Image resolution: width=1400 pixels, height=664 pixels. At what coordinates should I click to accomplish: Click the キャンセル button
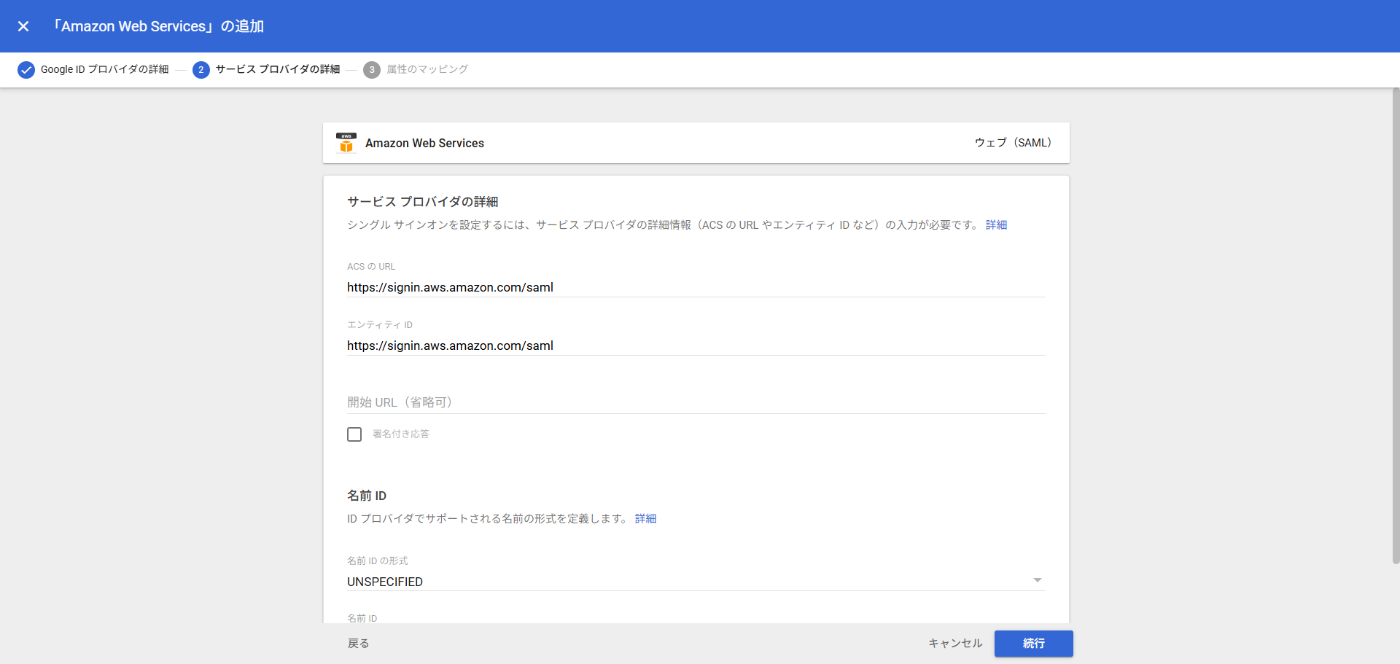click(x=955, y=643)
